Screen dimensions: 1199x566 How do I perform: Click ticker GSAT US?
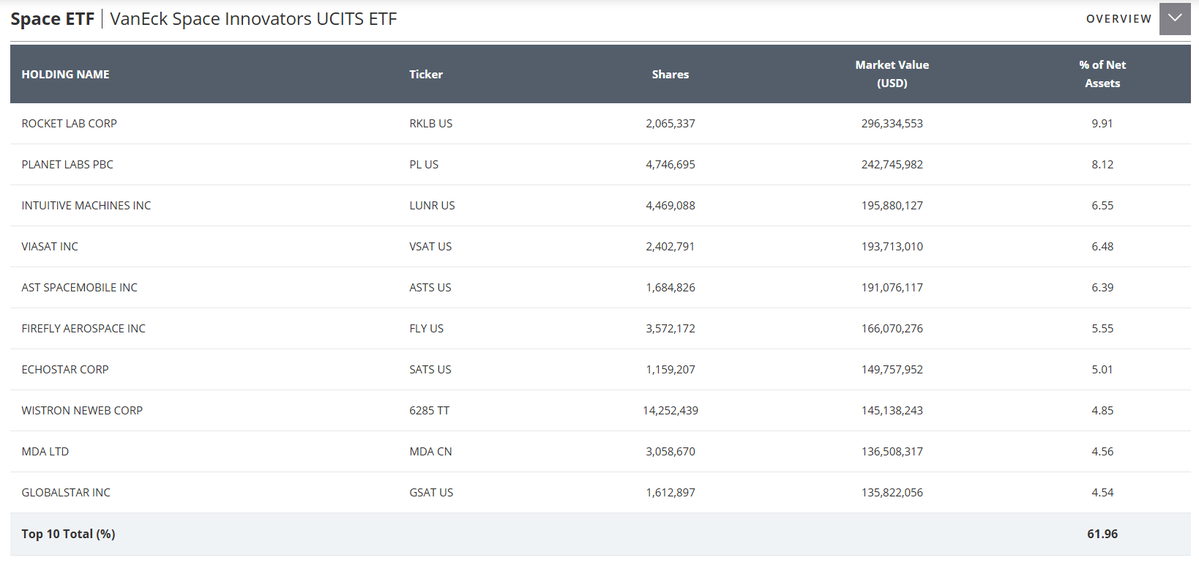(431, 493)
